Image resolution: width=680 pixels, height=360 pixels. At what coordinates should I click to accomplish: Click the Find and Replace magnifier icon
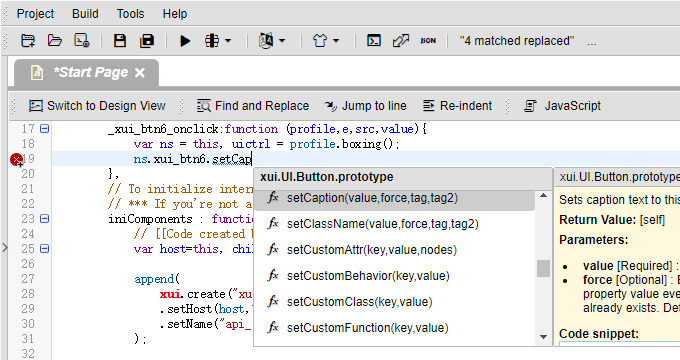(x=204, y=106)
